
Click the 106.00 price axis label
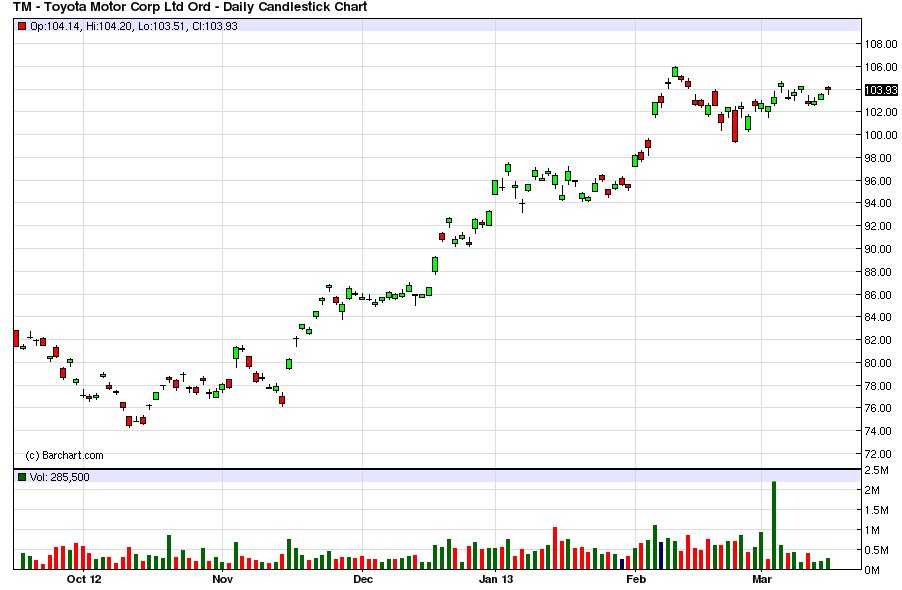(881, 67)
